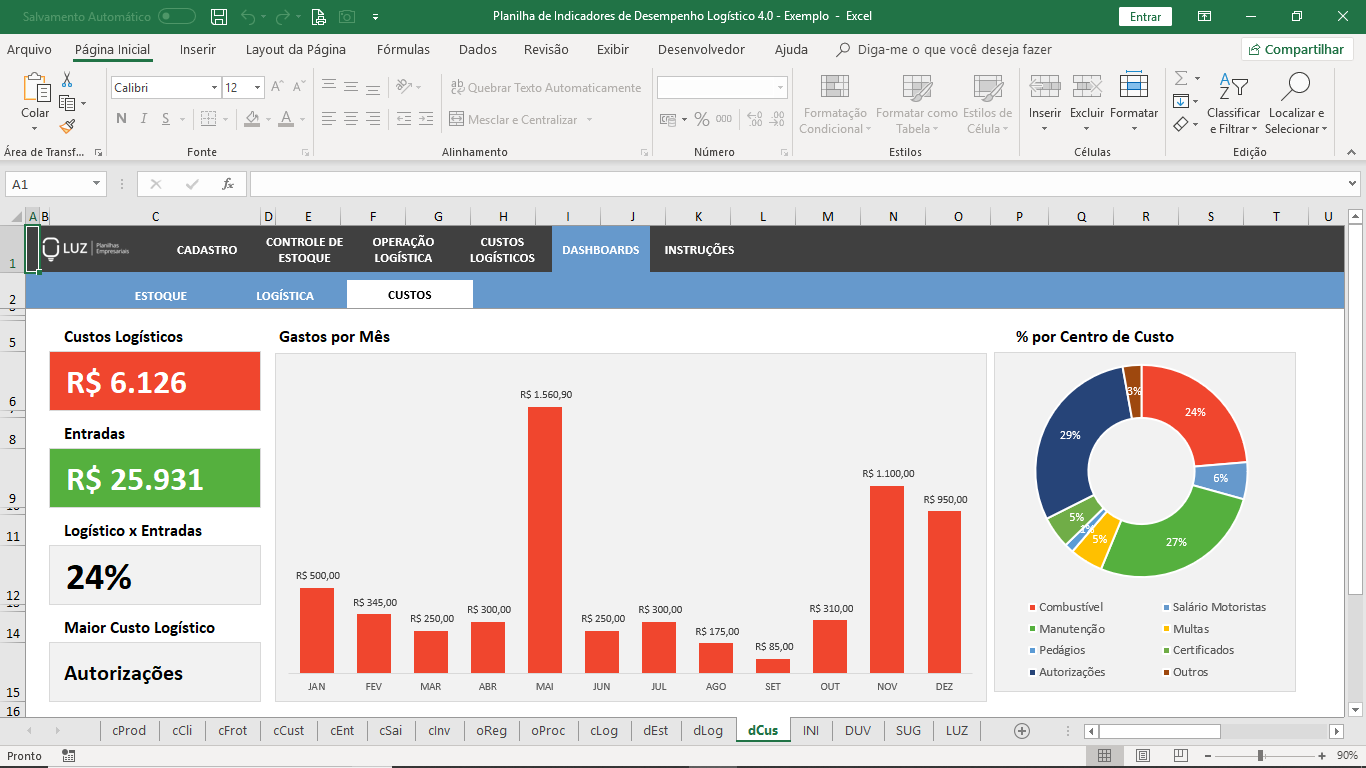Center text horizontally in the Alinhamento group
This screenshot has width=1366, height=768.
pyautogui.click(x=349, y=119)
